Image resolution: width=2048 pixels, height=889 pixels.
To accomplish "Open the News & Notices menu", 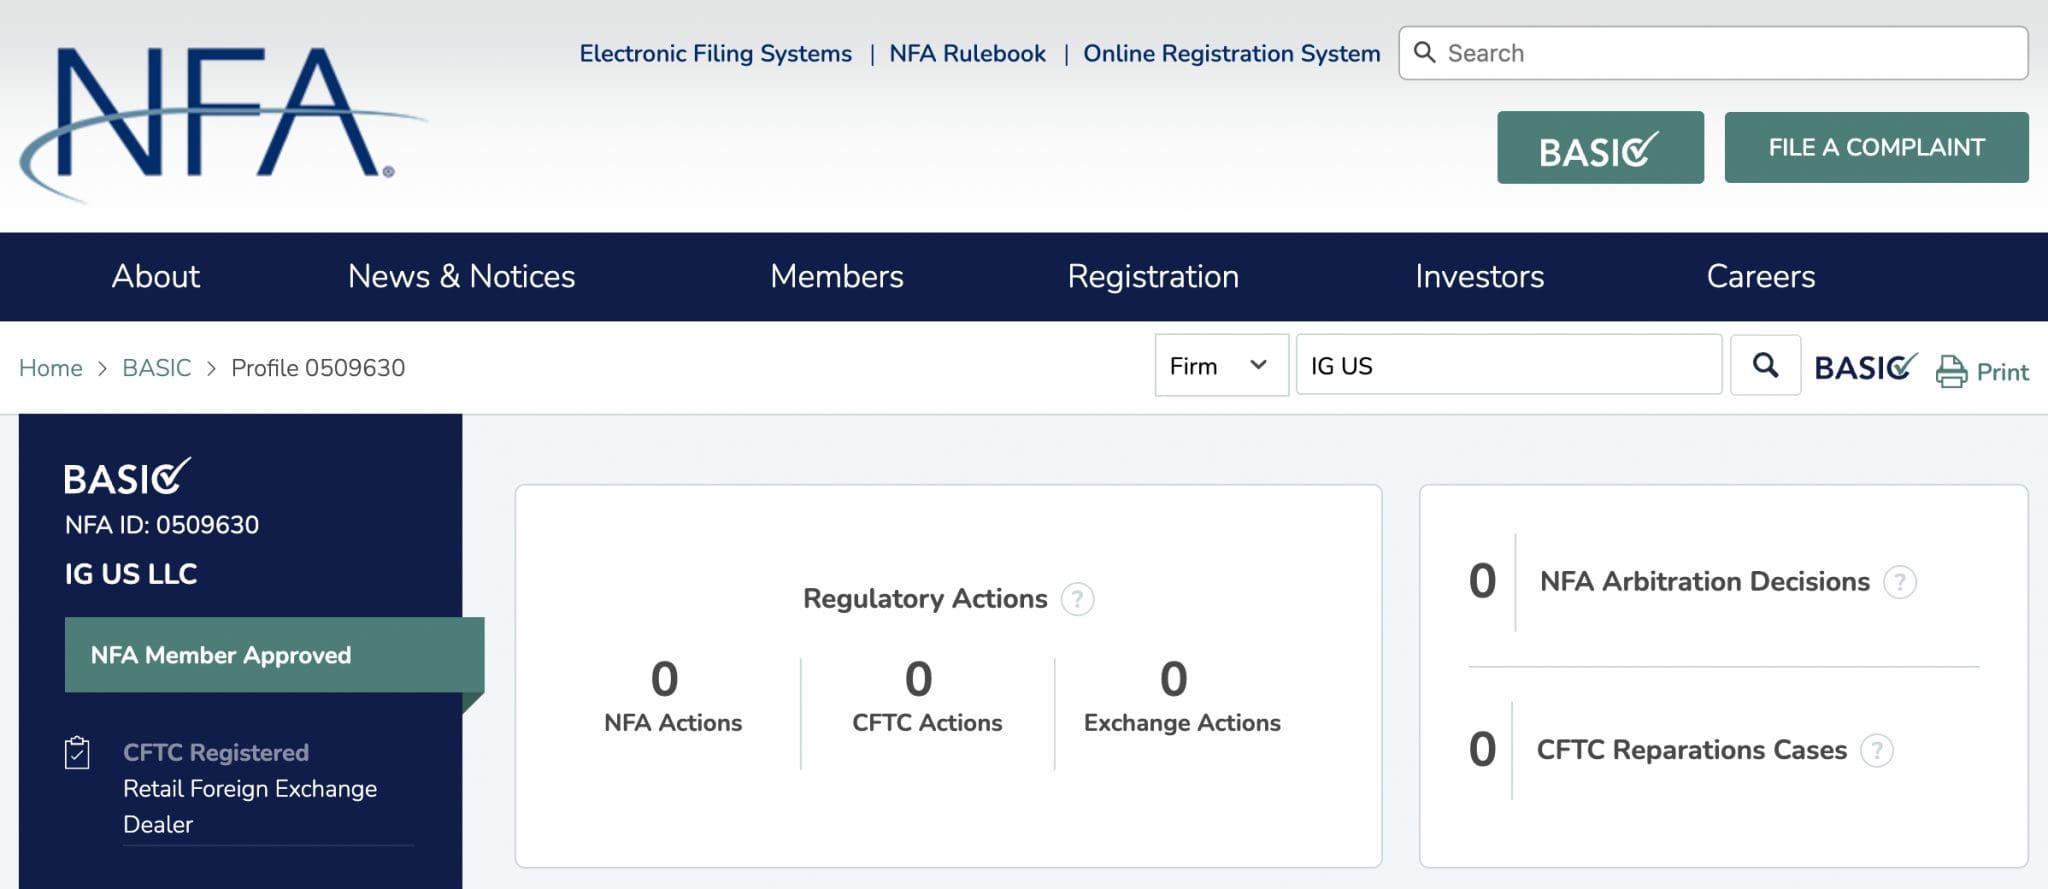I will click(461, 276).
